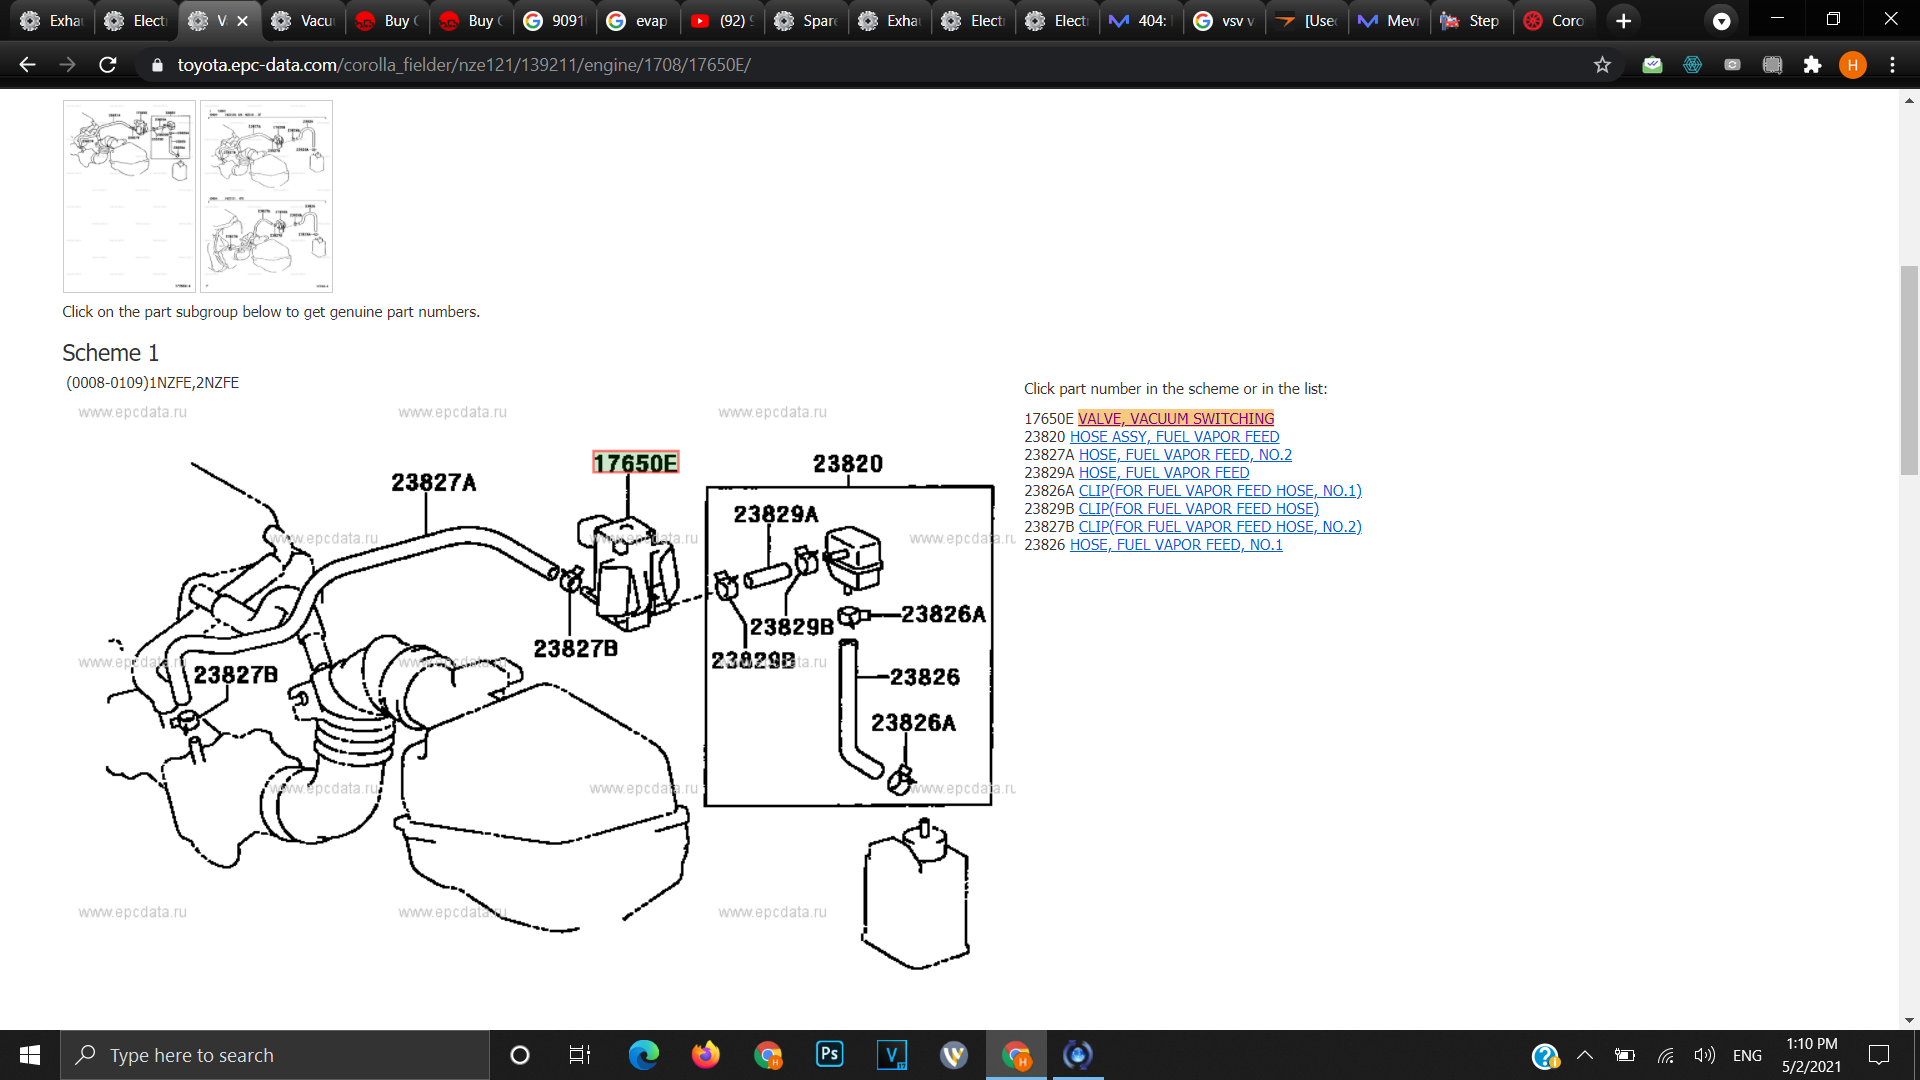Viewport: 1920px width, 1080px height.
Task: Click the page vertical scrollbar thumb
Action: pos(1909,370)
